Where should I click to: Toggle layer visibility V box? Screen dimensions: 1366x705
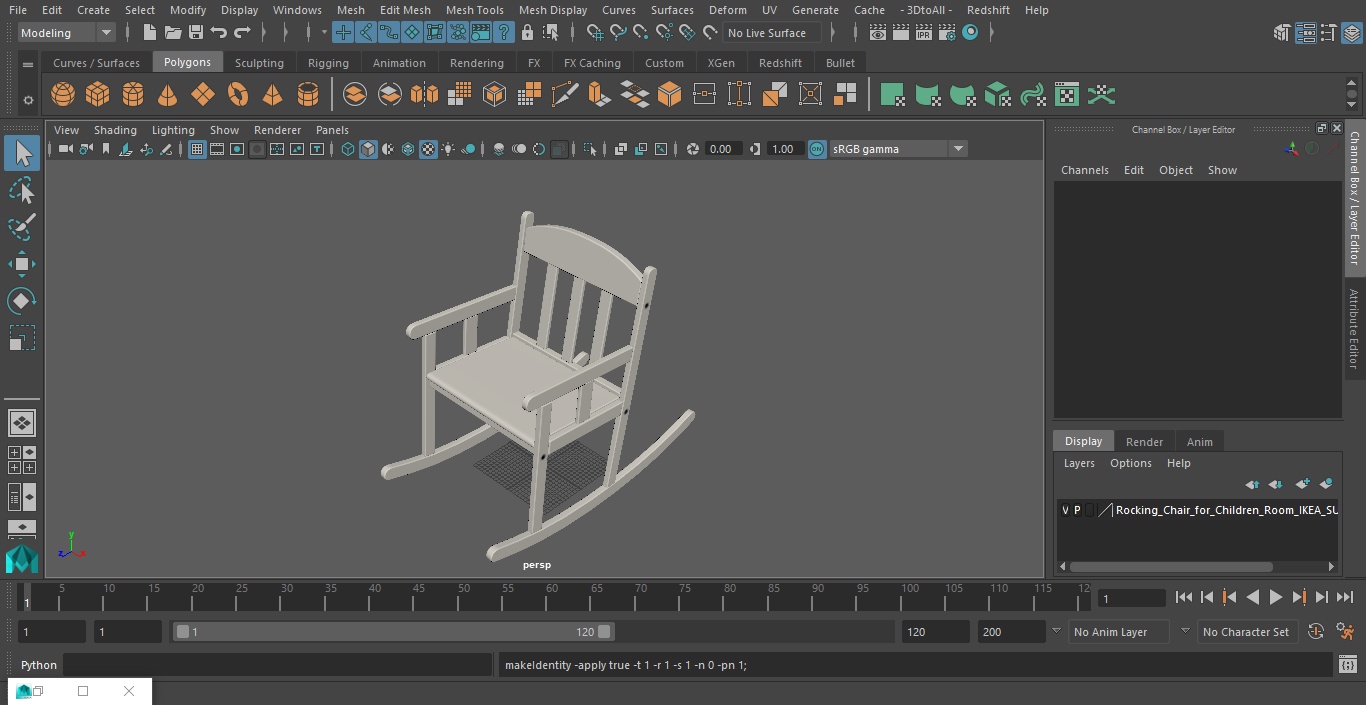[x=1064, y=510]
